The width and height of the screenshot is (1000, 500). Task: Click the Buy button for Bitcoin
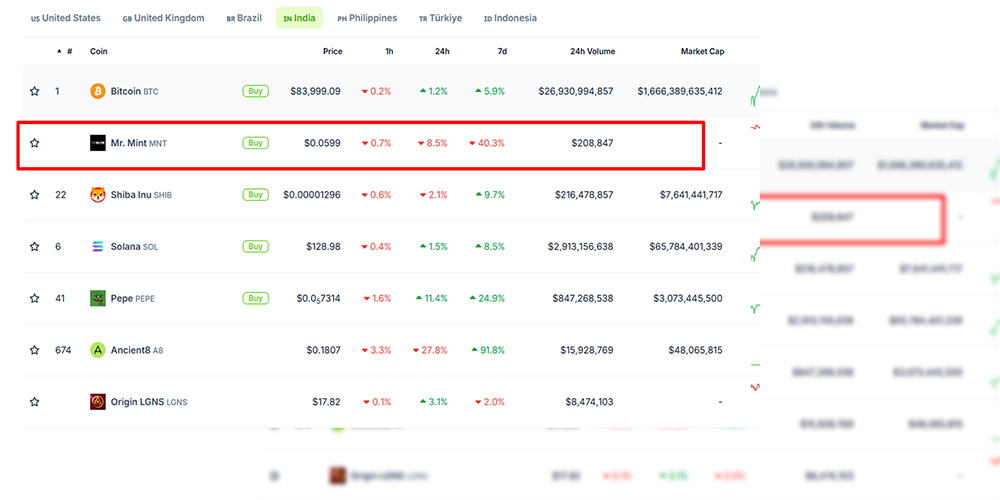255,91
